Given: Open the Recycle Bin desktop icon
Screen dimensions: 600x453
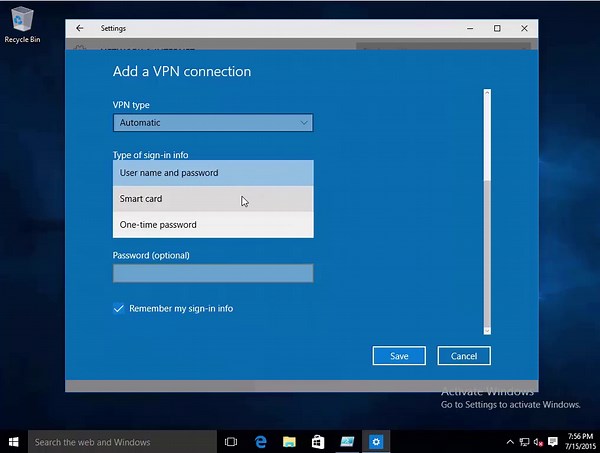Looking at the screenshot, I should tap(22, 24).
